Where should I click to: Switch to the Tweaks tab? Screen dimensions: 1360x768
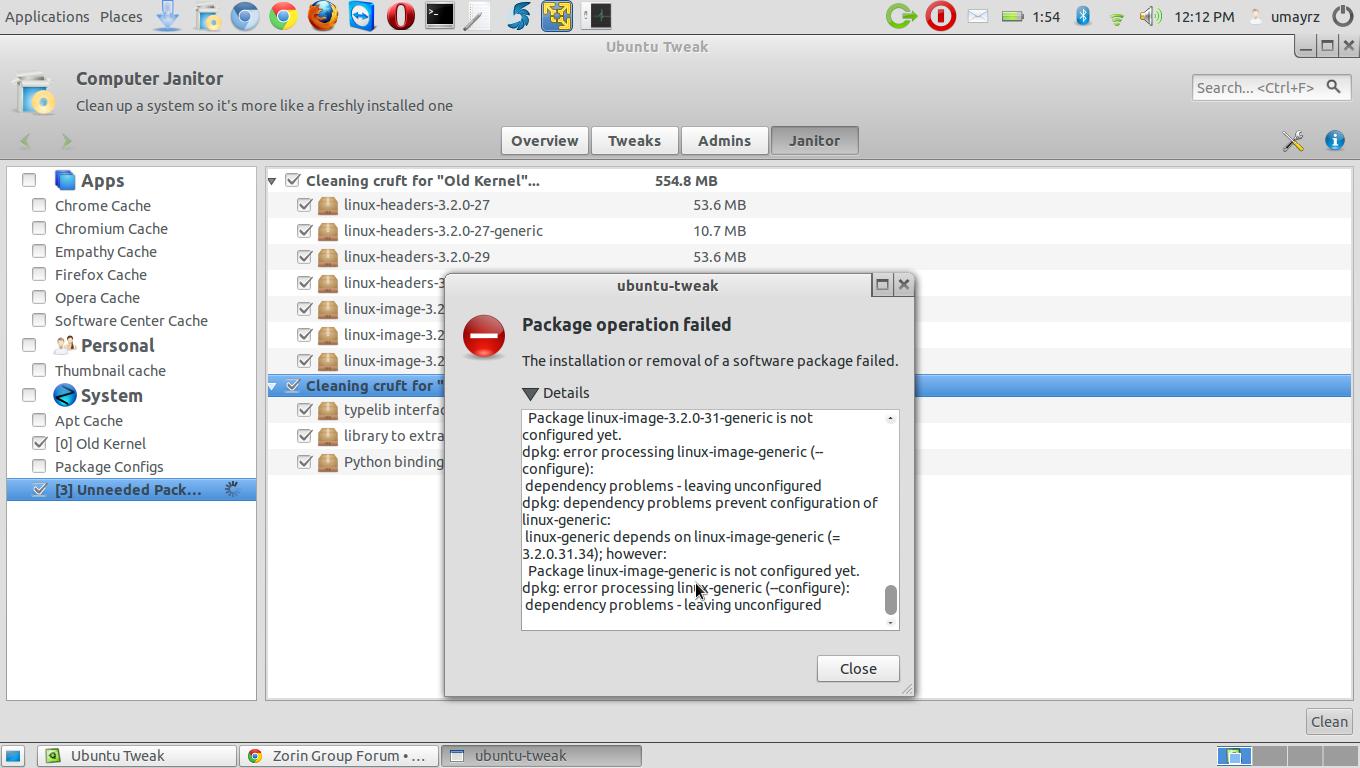(x=634, y=141)
